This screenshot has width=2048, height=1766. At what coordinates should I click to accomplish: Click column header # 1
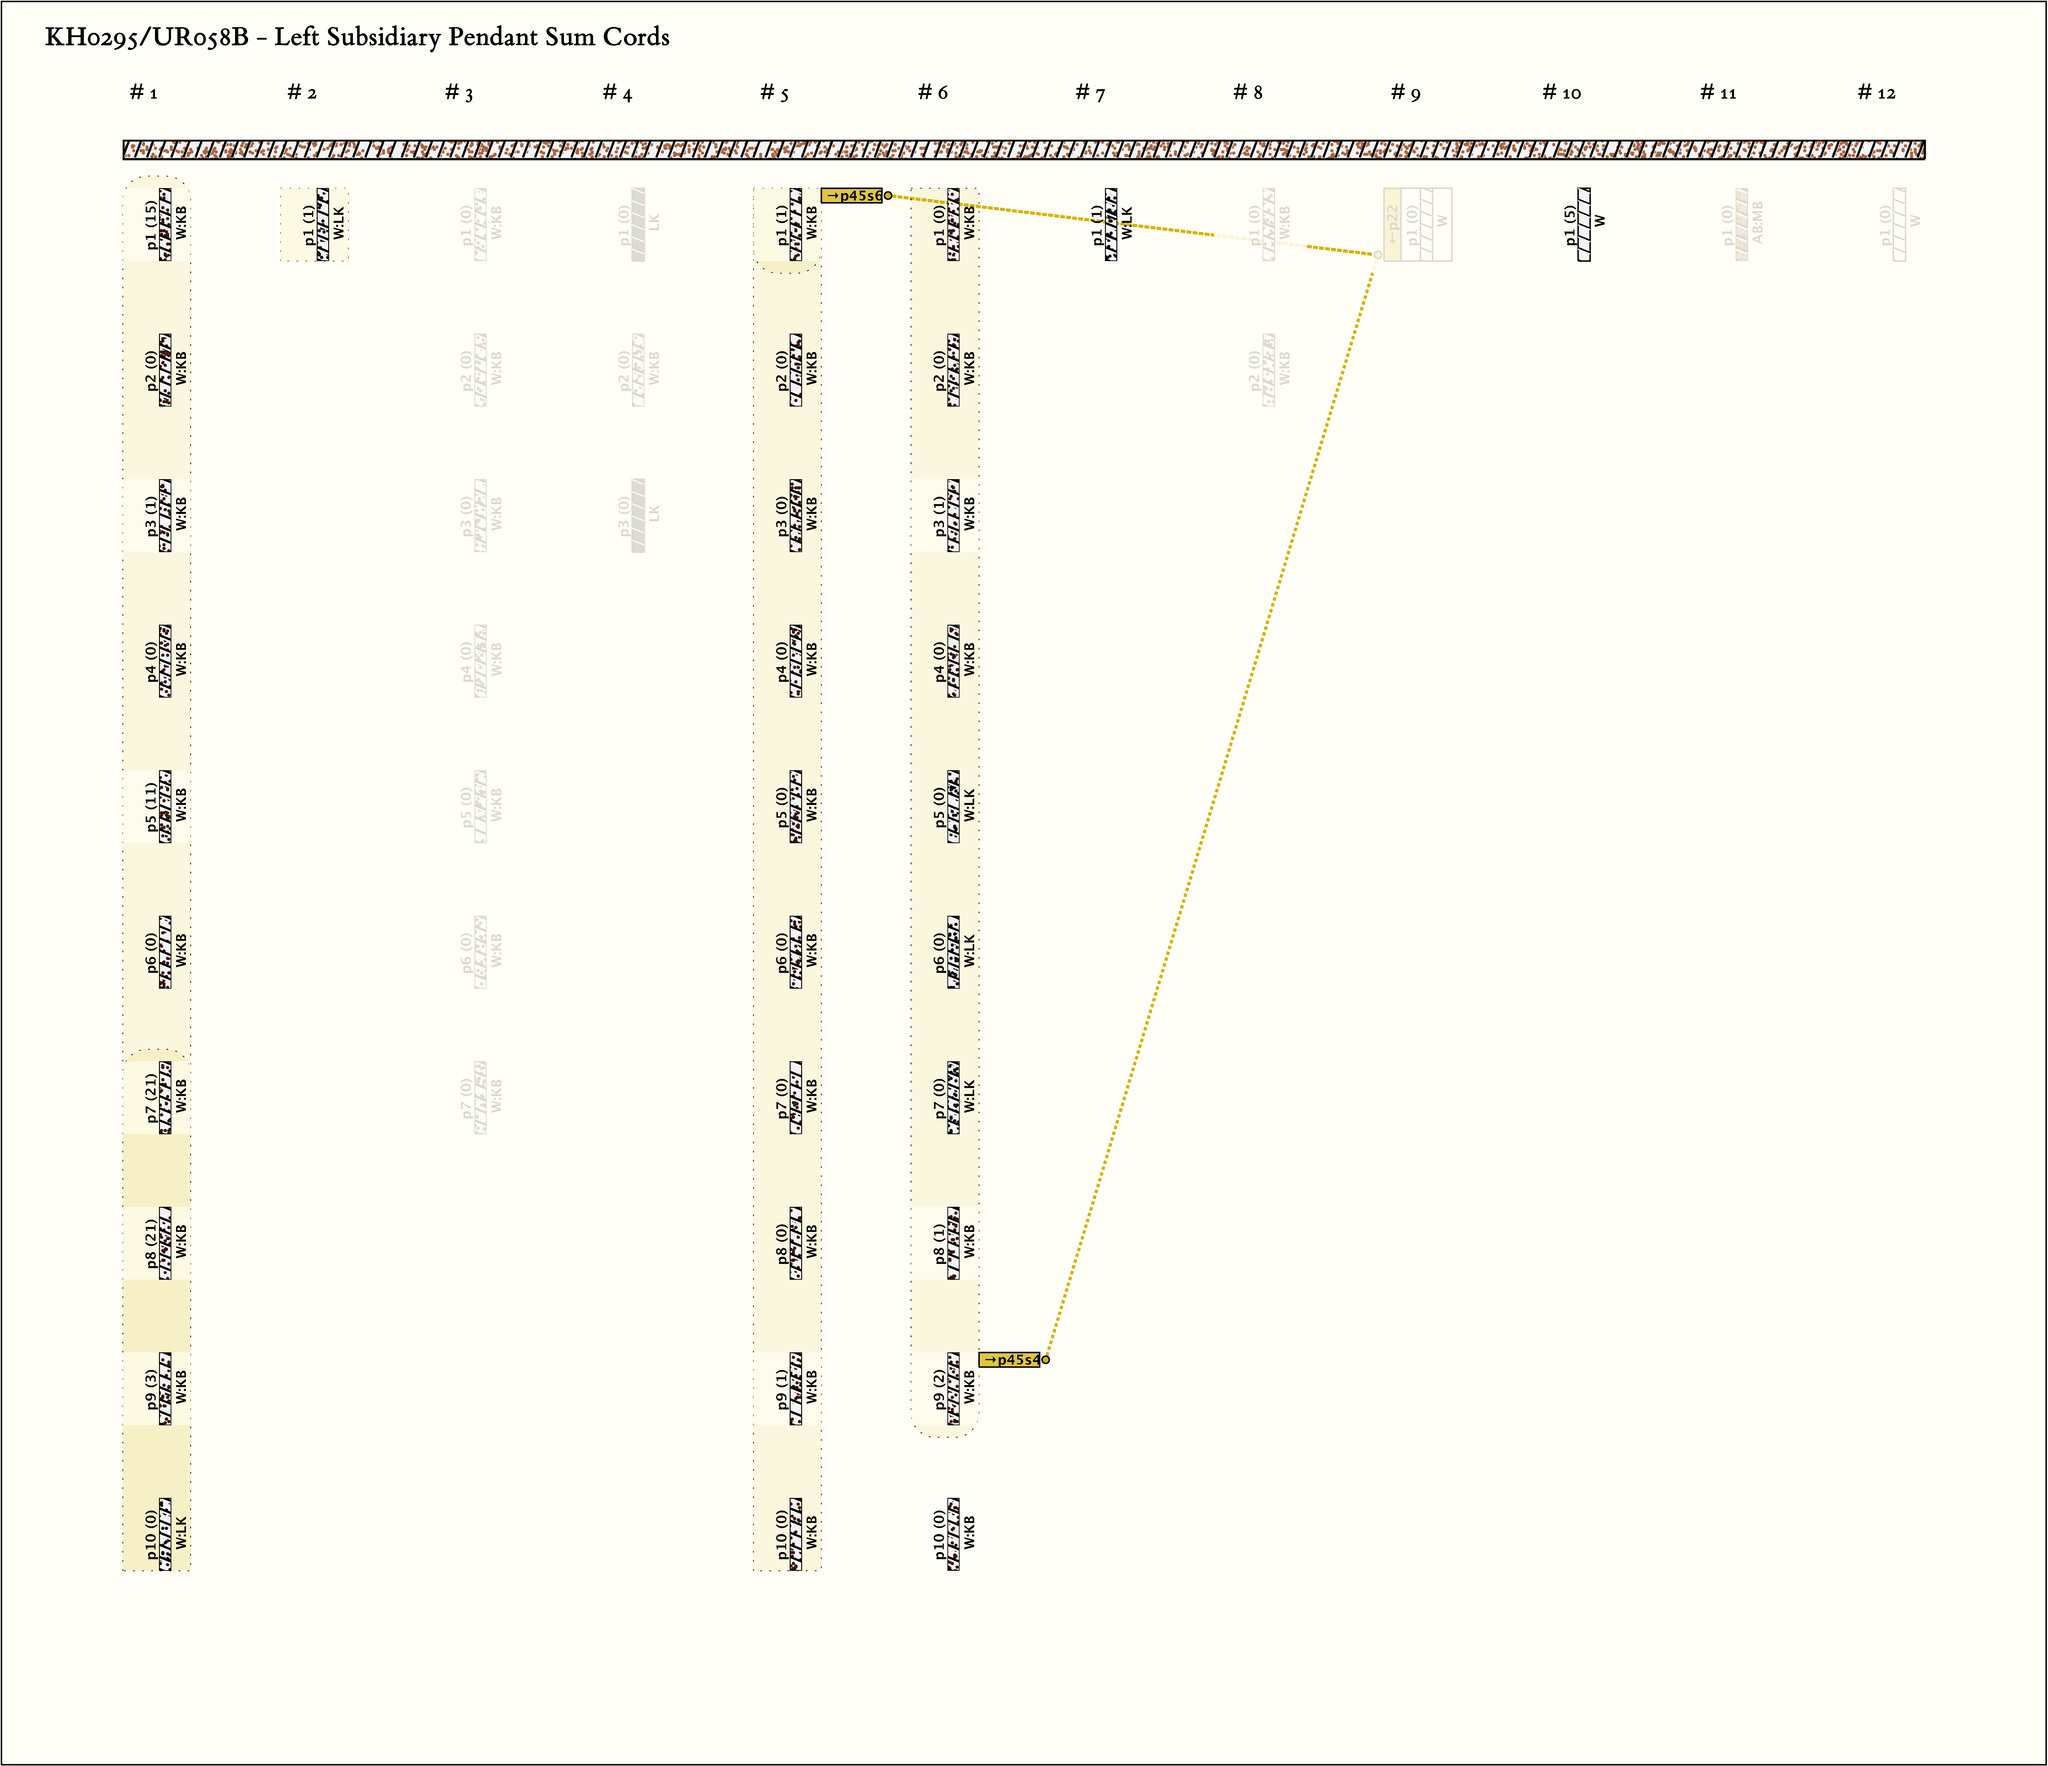144,93
